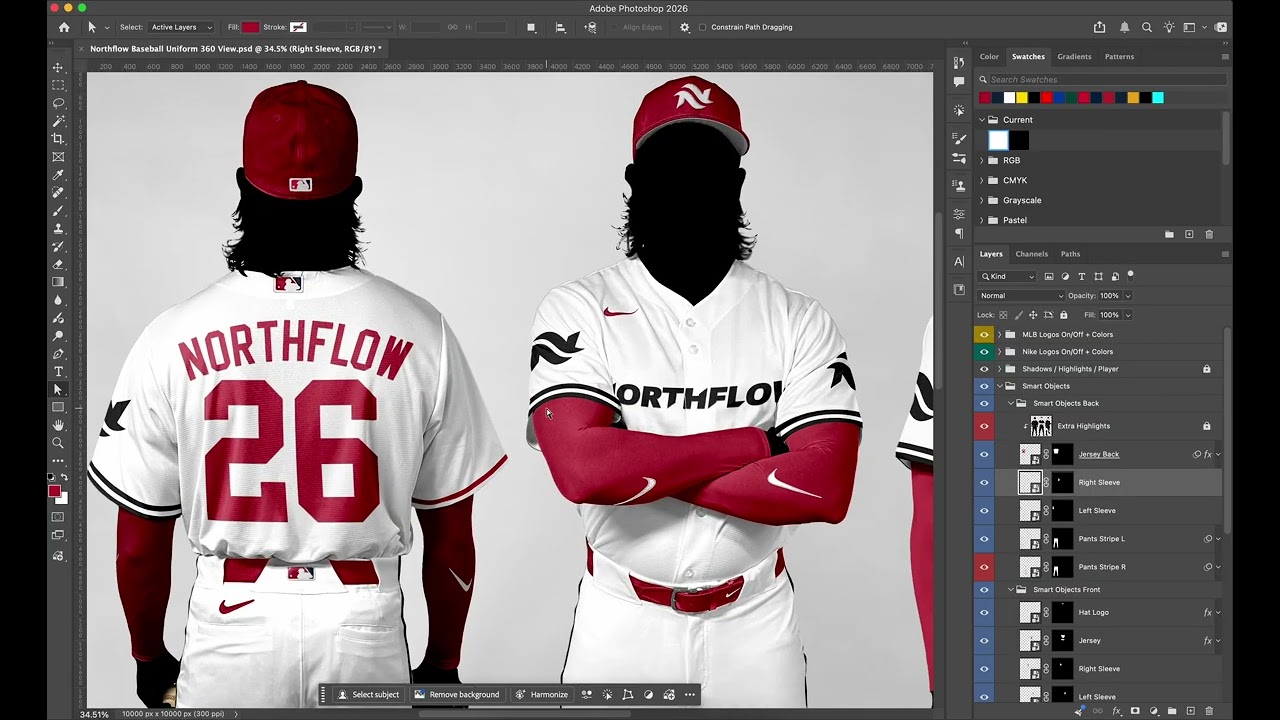
Task: Enable Constrain Path Dragging checkbox
Action: pos(703,27)
